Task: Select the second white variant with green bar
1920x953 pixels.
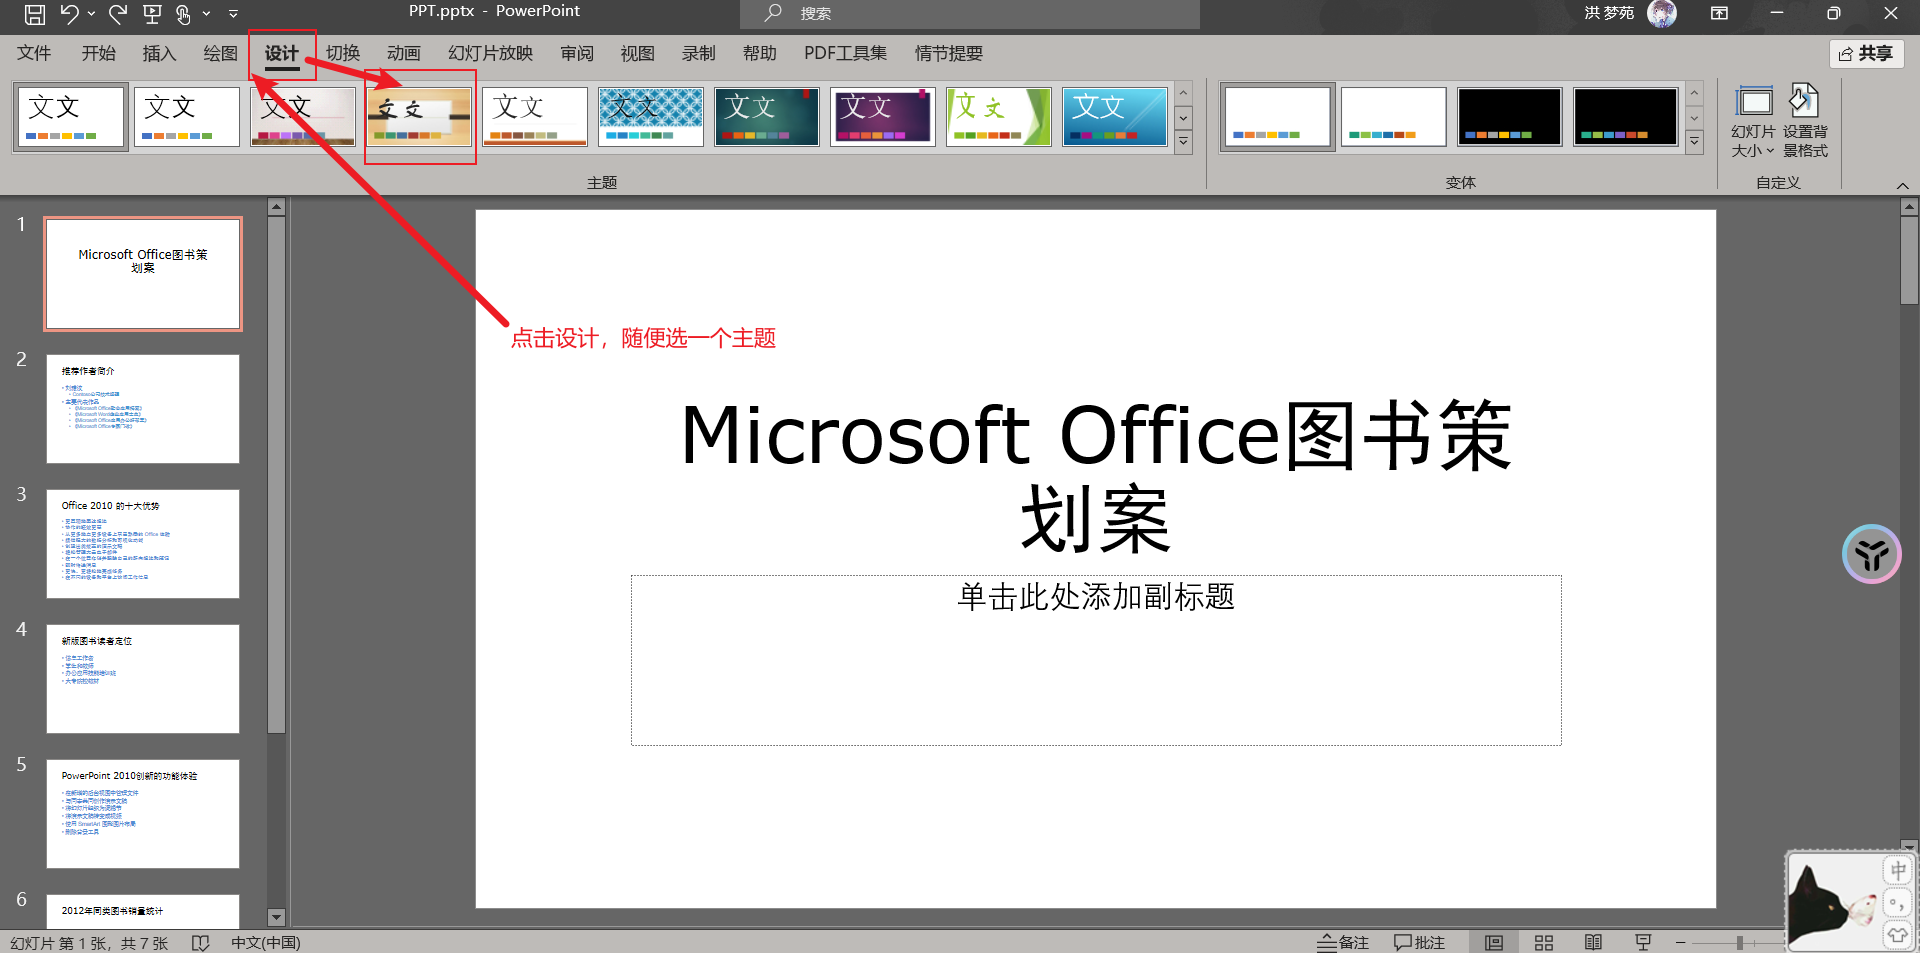Action: pos(1393,117)
